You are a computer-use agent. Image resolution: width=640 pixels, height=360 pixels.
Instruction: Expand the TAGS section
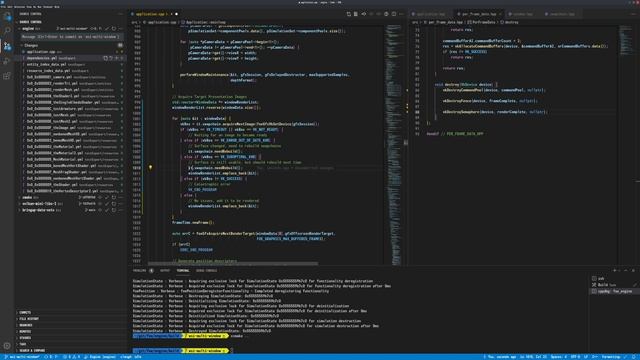point(23,344)
